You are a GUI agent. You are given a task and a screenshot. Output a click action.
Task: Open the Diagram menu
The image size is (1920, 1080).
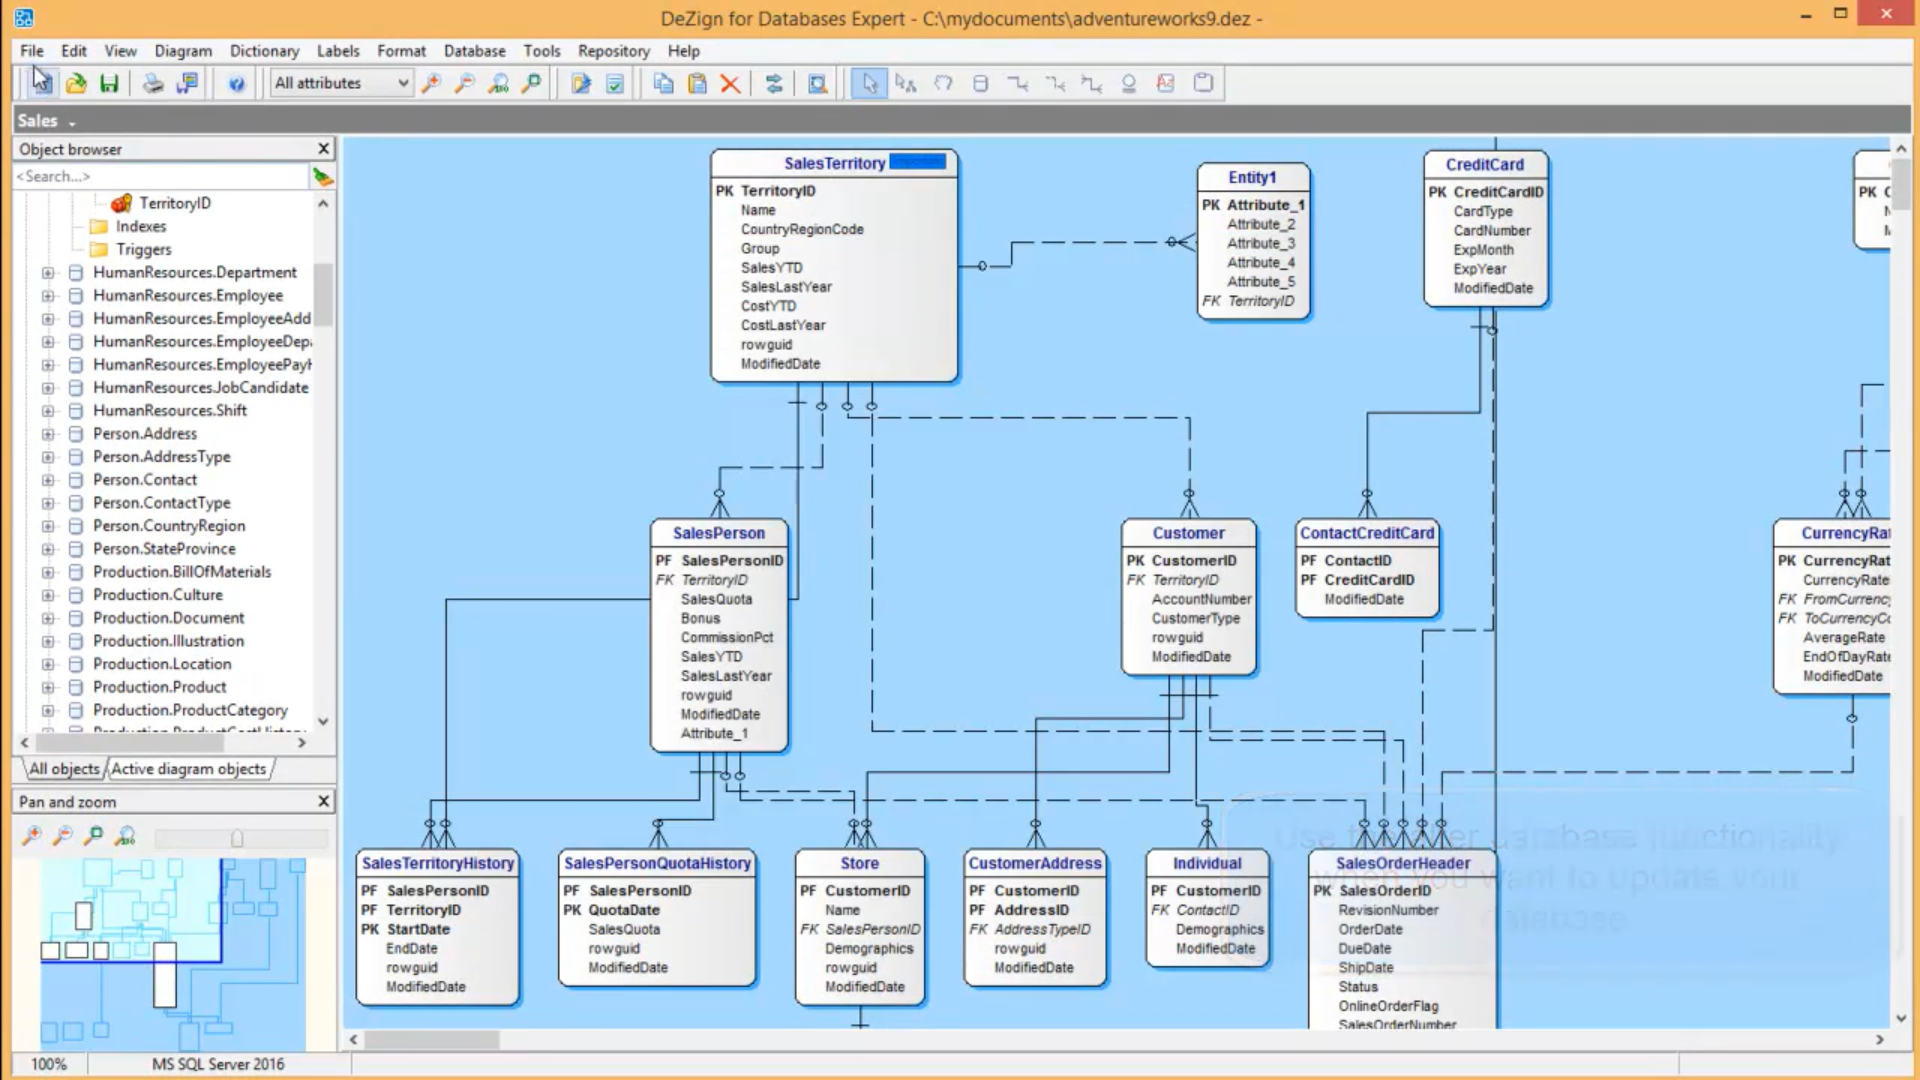tap(183, 50)
